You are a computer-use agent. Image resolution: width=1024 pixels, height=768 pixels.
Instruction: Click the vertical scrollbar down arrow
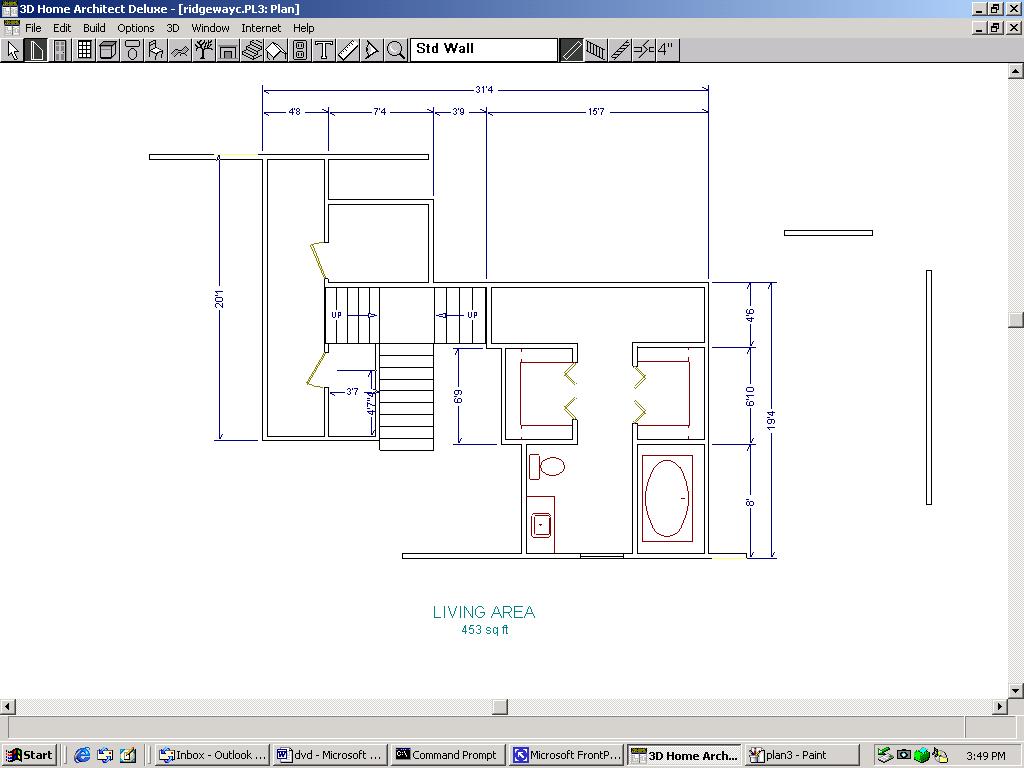click(x=1016, y=690)
